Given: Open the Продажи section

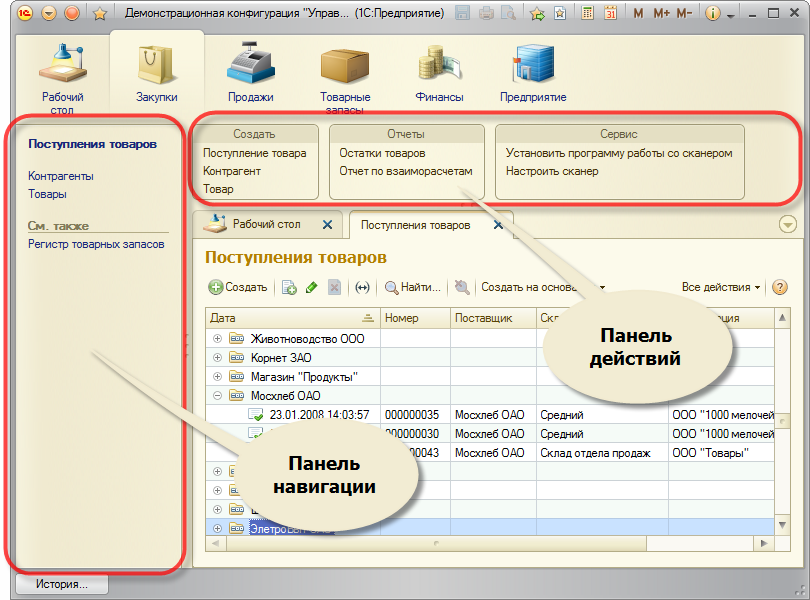Looking at the screenshot, I should tap(251, 72).
